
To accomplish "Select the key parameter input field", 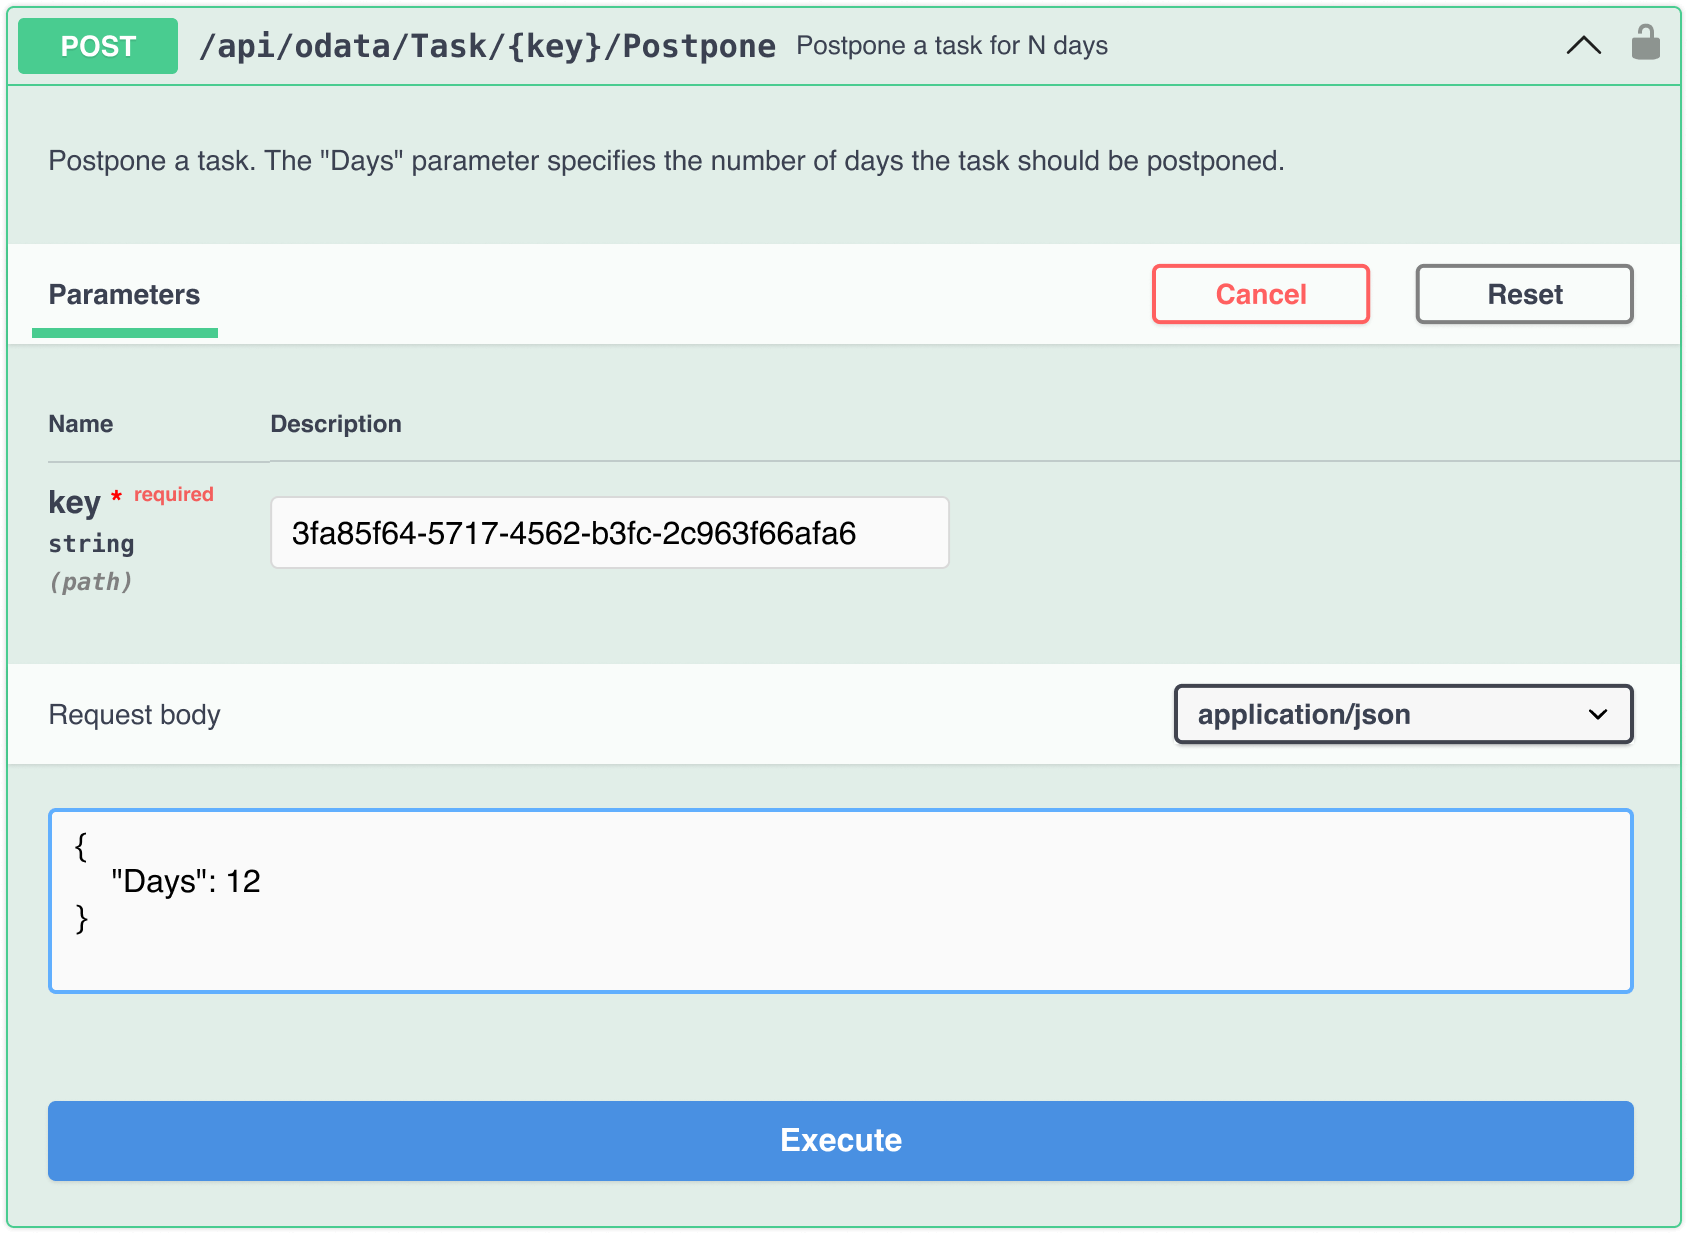I will (608, 532).
